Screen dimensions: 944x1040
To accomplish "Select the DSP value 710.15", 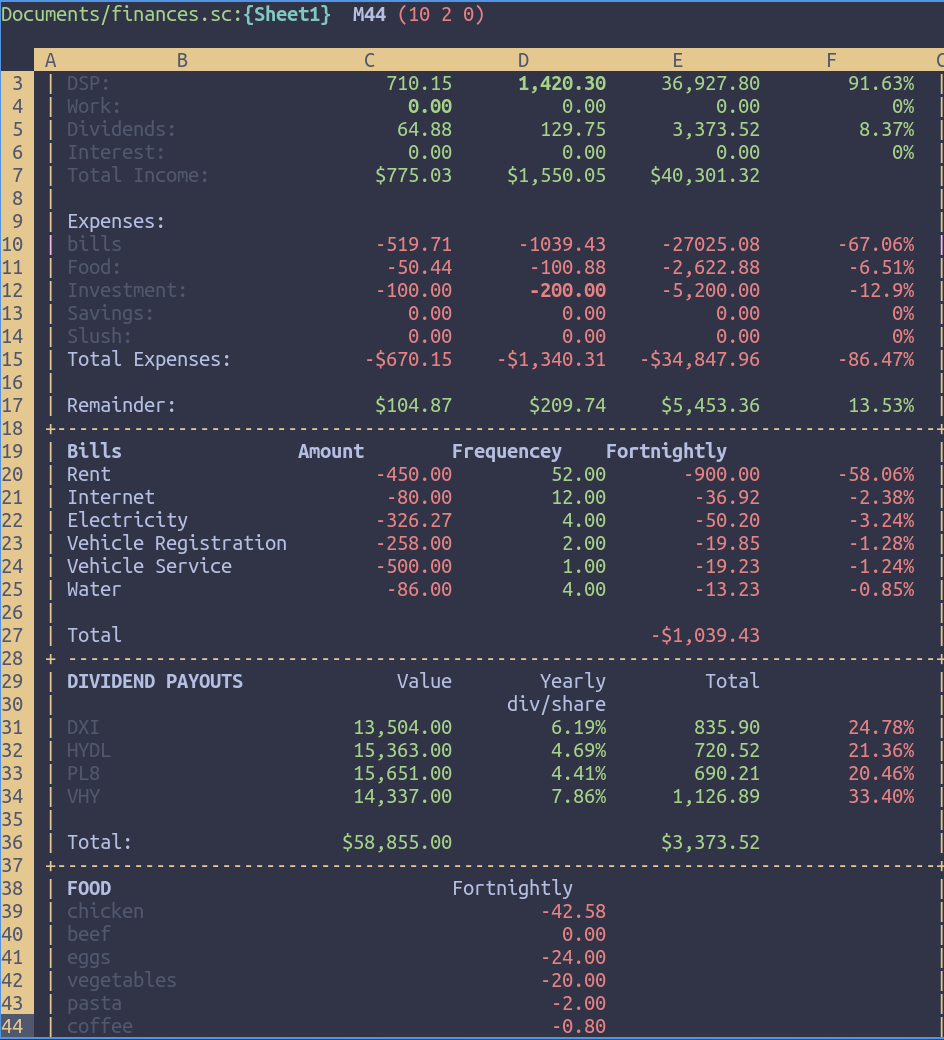I will tap(419, 84).
